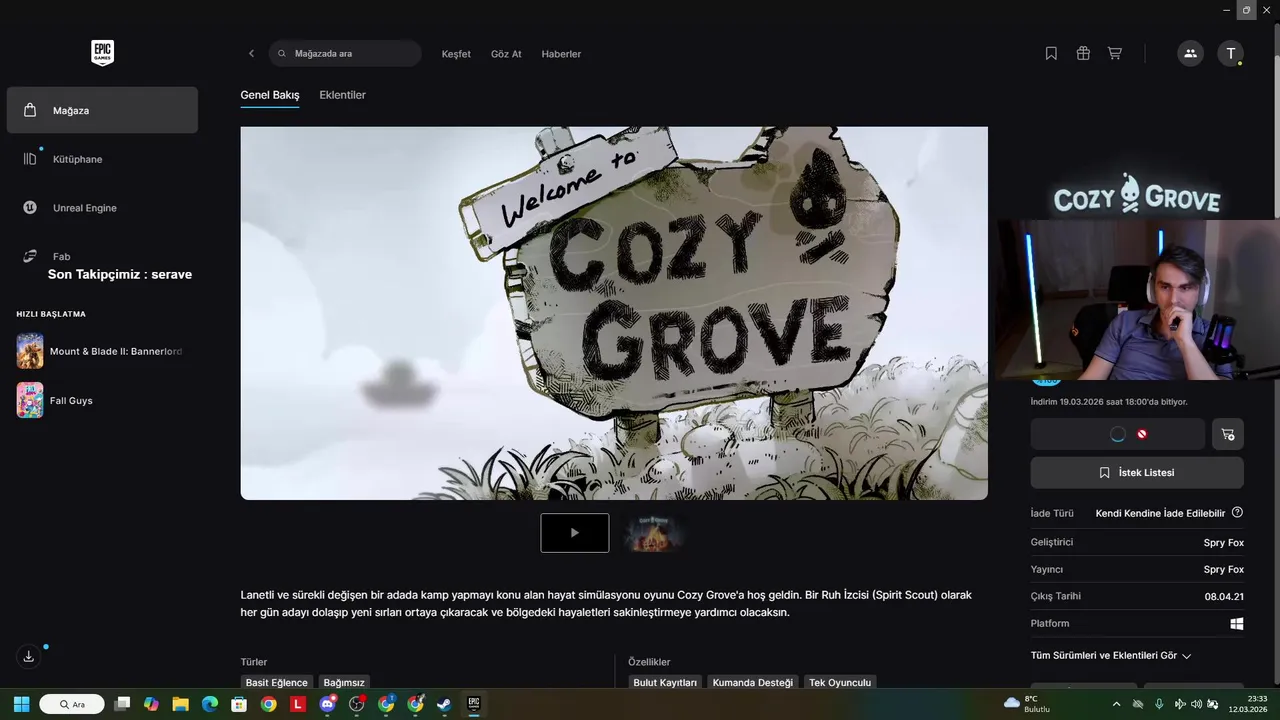
Task: Focus the Mağazada ara search field
Action: 345,54
